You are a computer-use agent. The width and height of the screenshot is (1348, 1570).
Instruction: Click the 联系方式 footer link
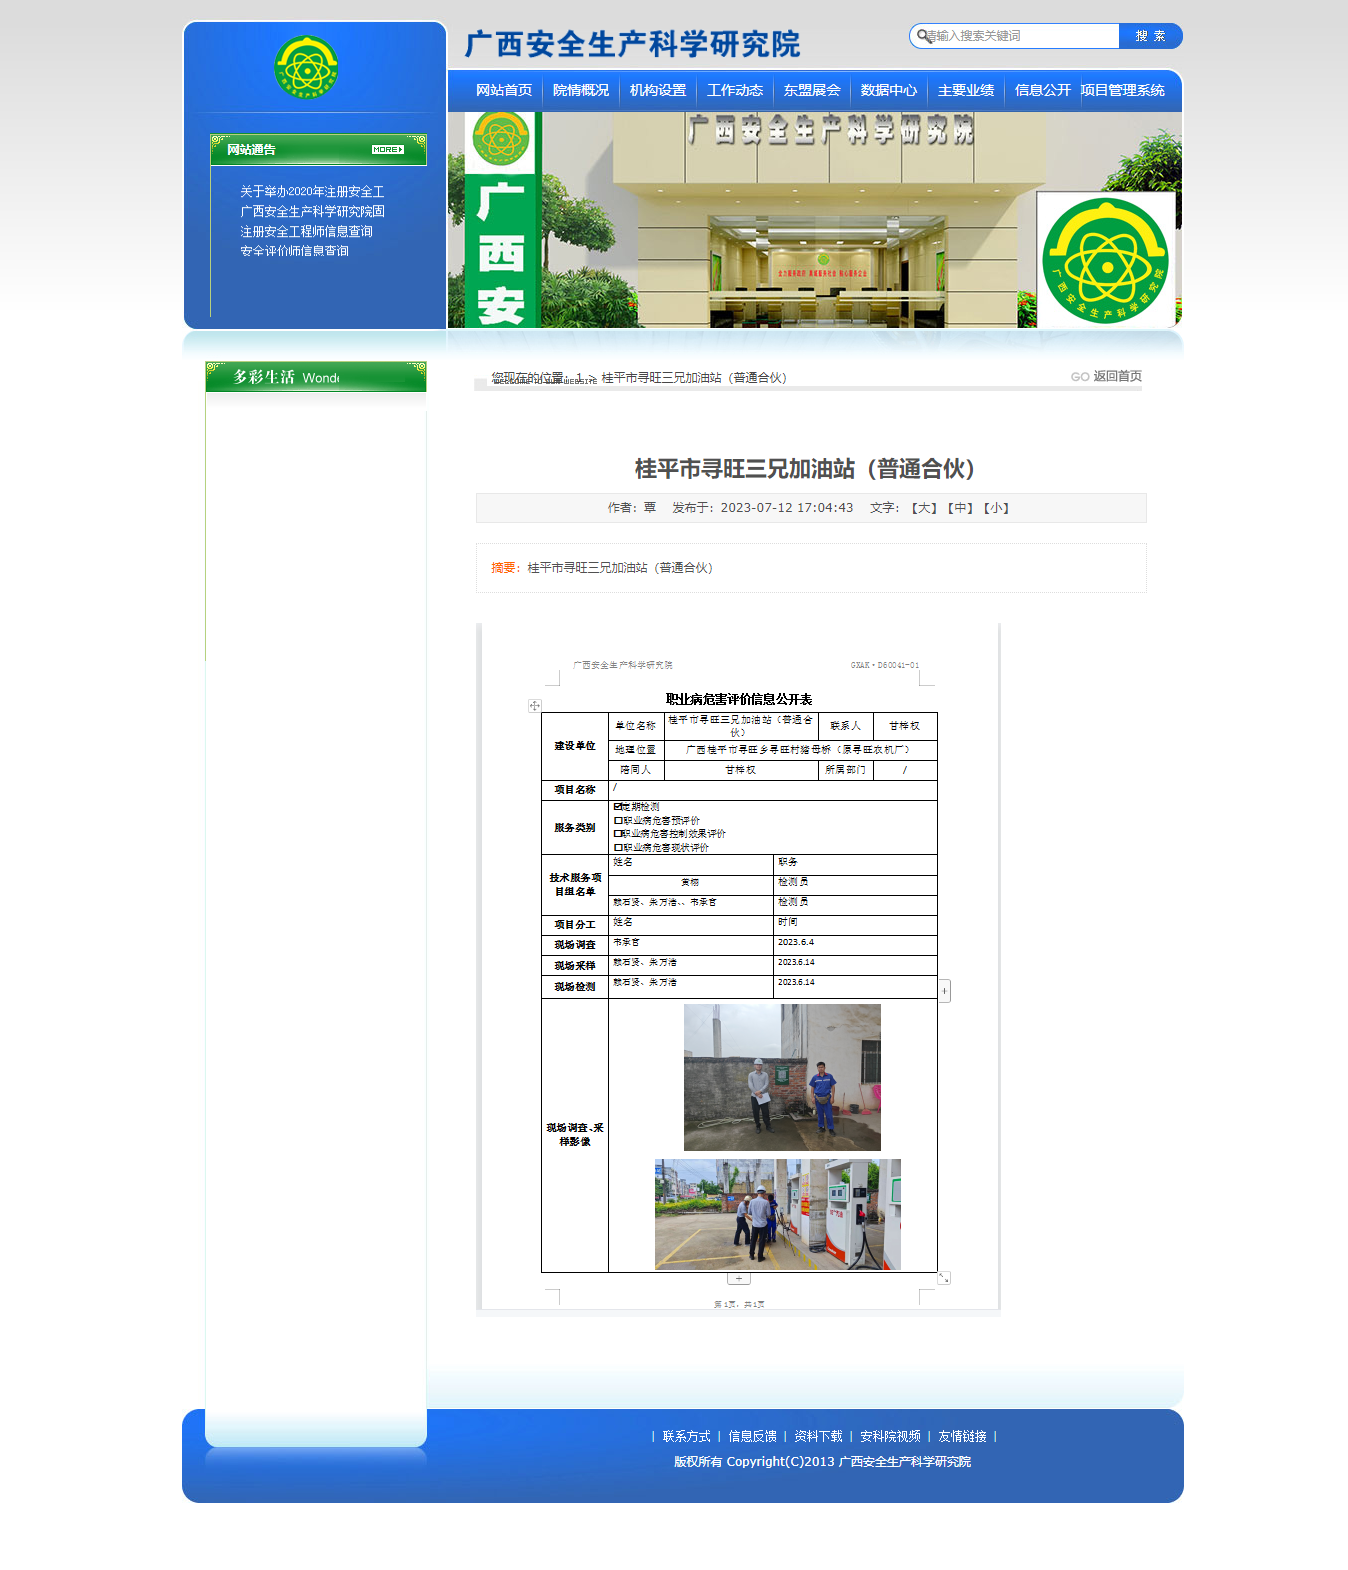click(x=686, y=1436)
